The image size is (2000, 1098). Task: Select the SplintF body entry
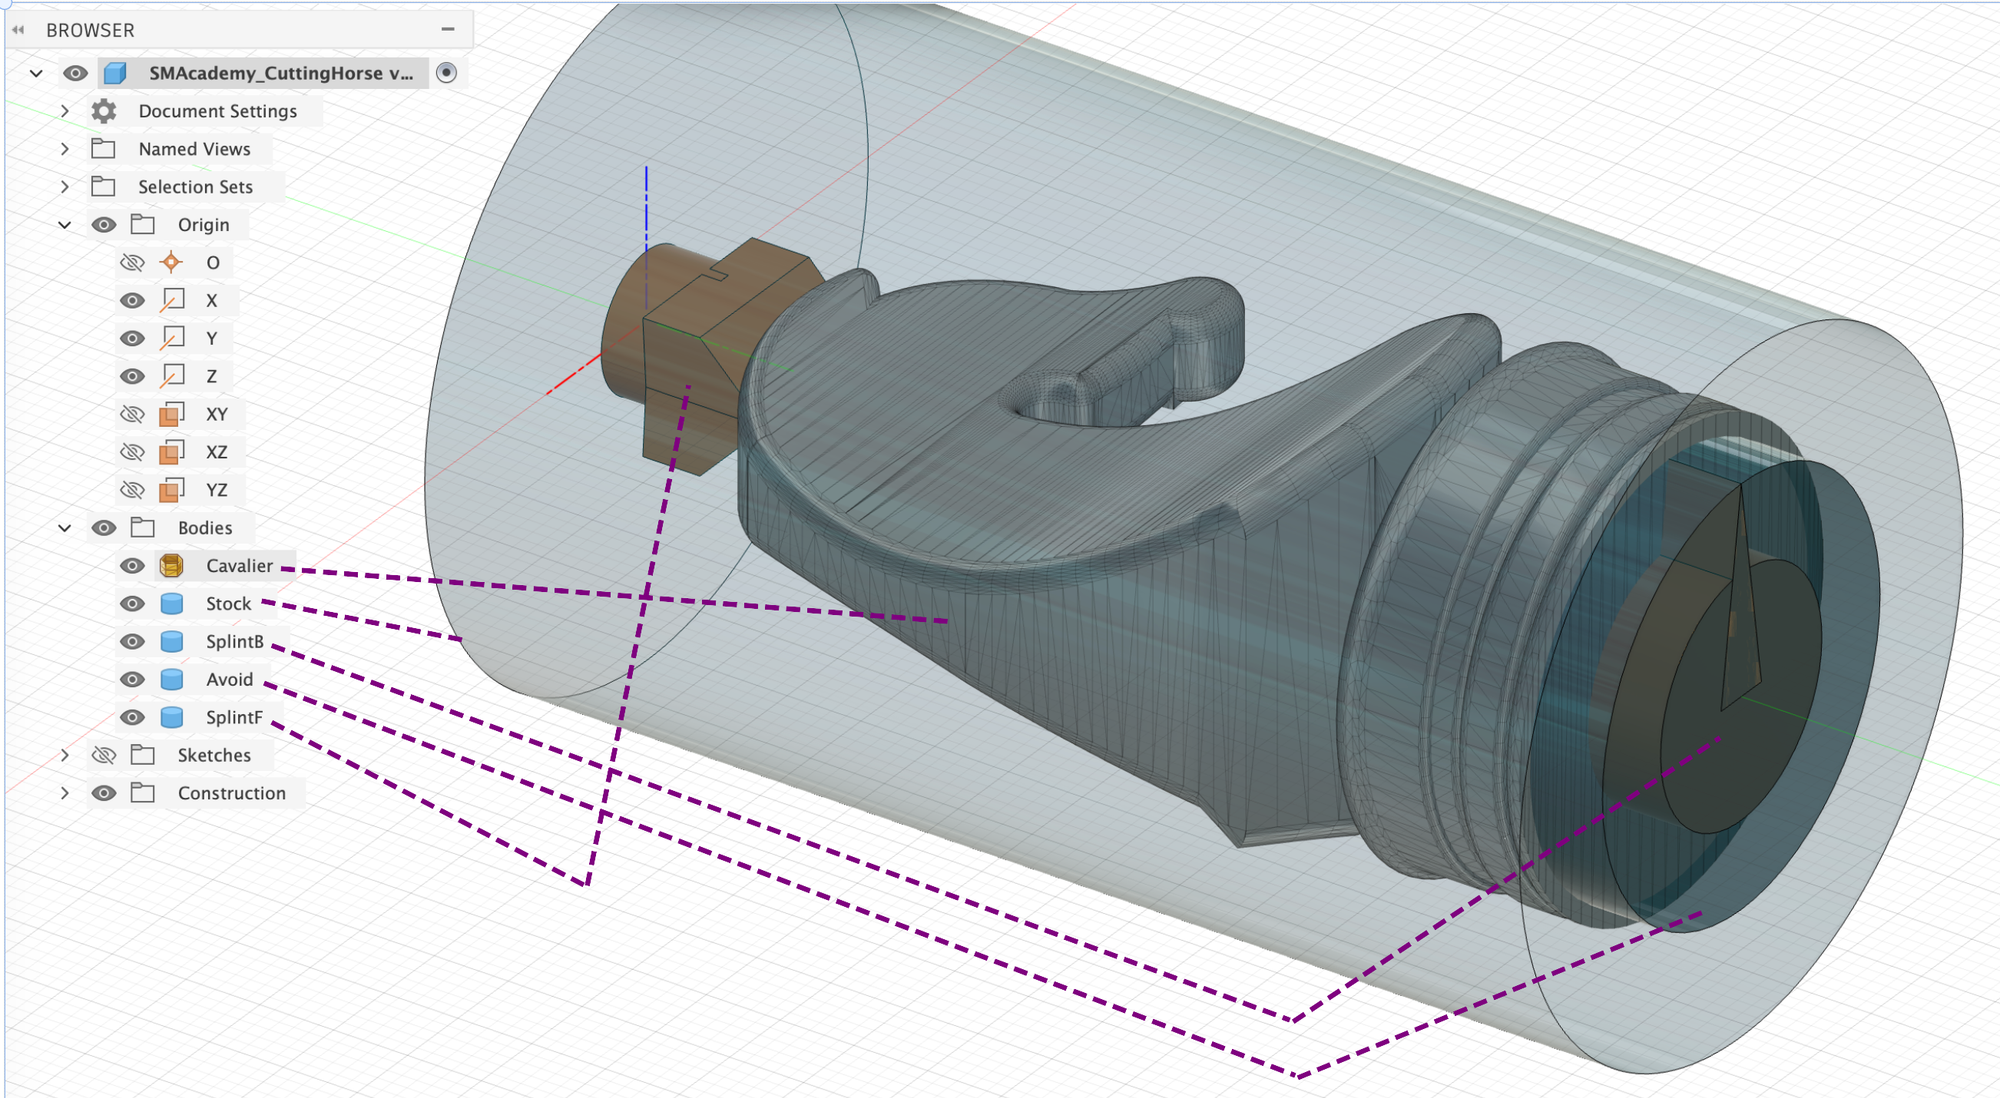coord(234,718)
